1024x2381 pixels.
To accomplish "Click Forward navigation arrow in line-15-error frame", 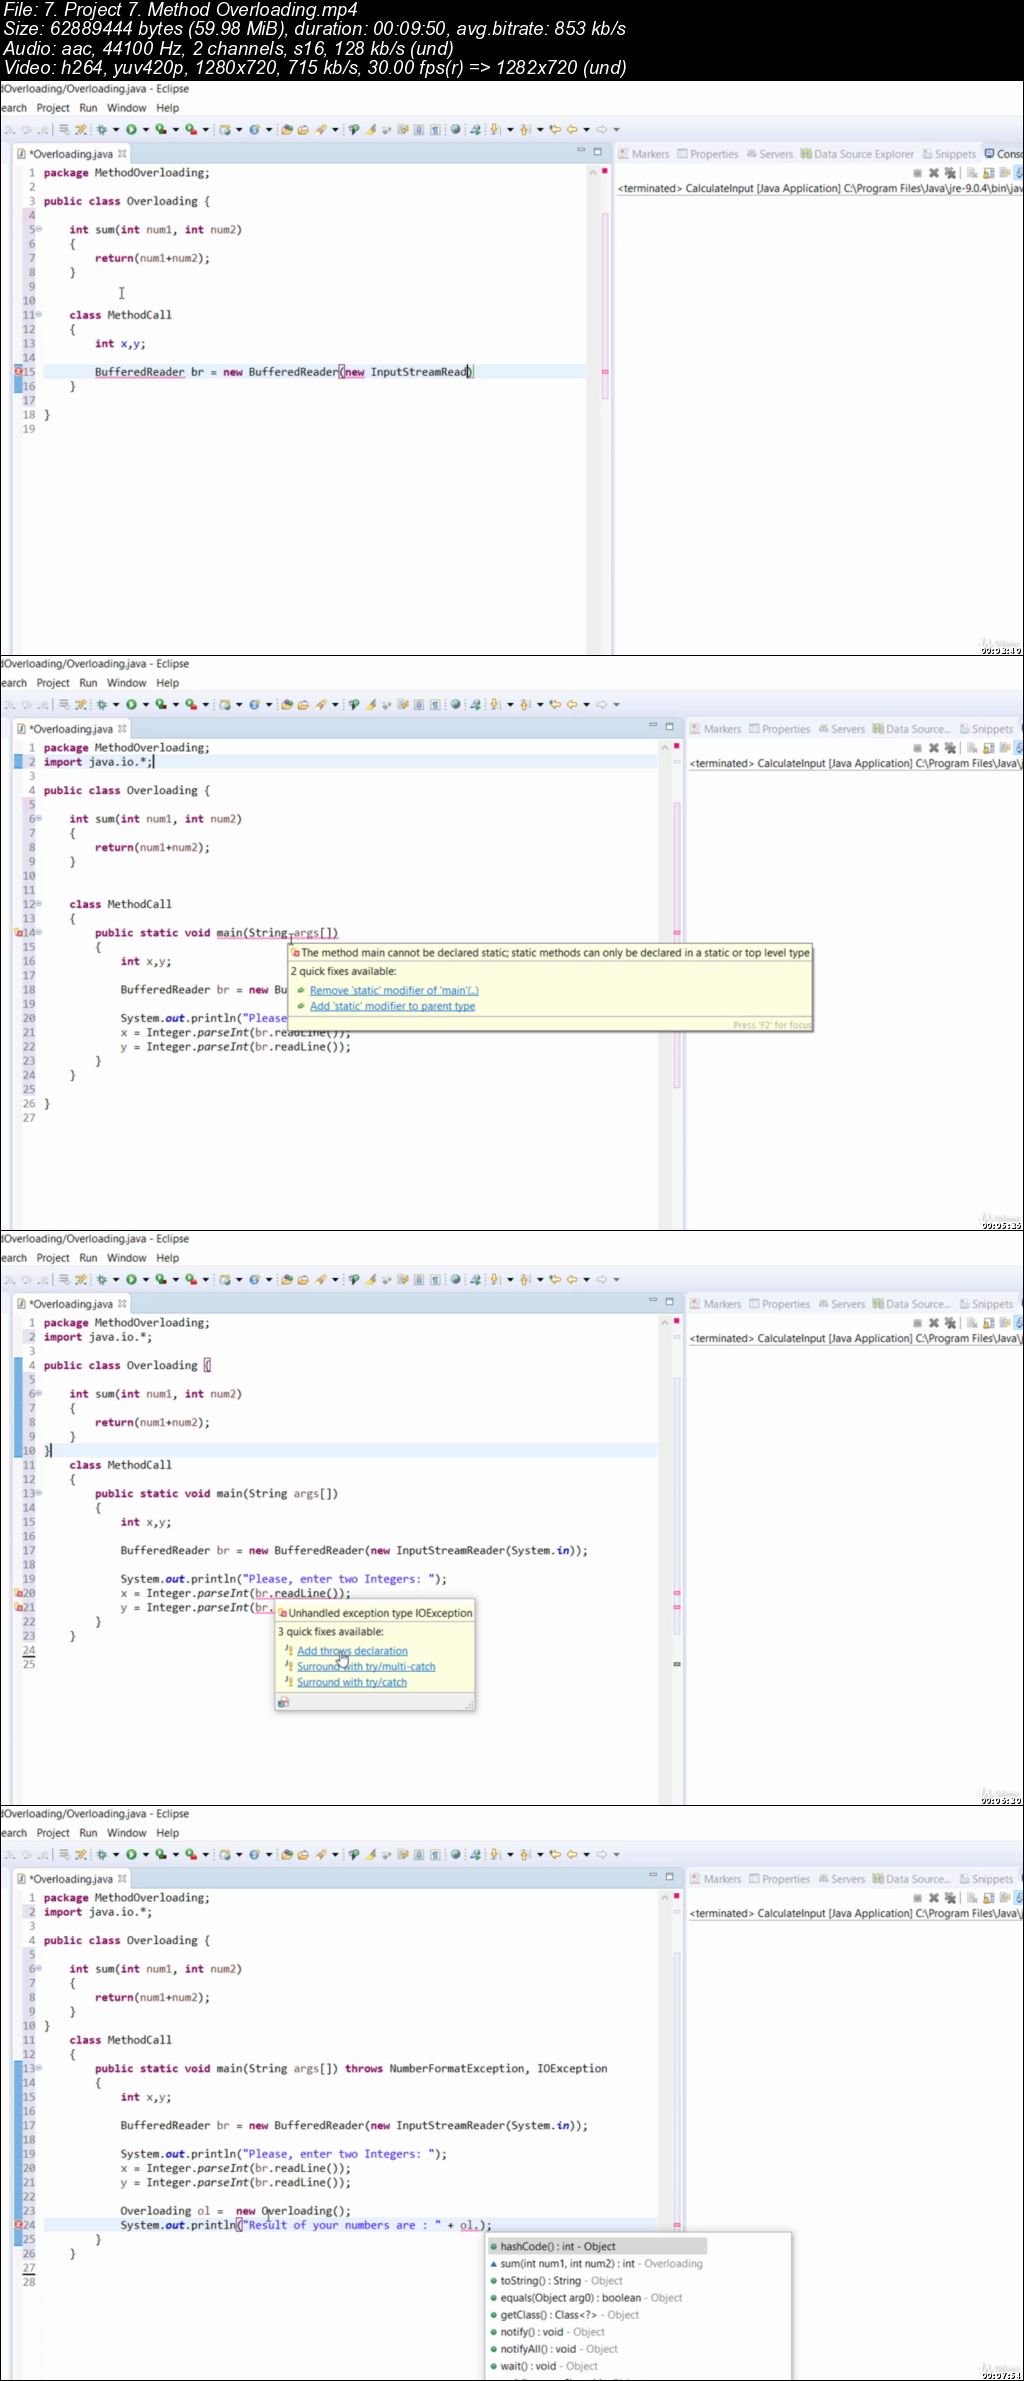I will [602, 129].
